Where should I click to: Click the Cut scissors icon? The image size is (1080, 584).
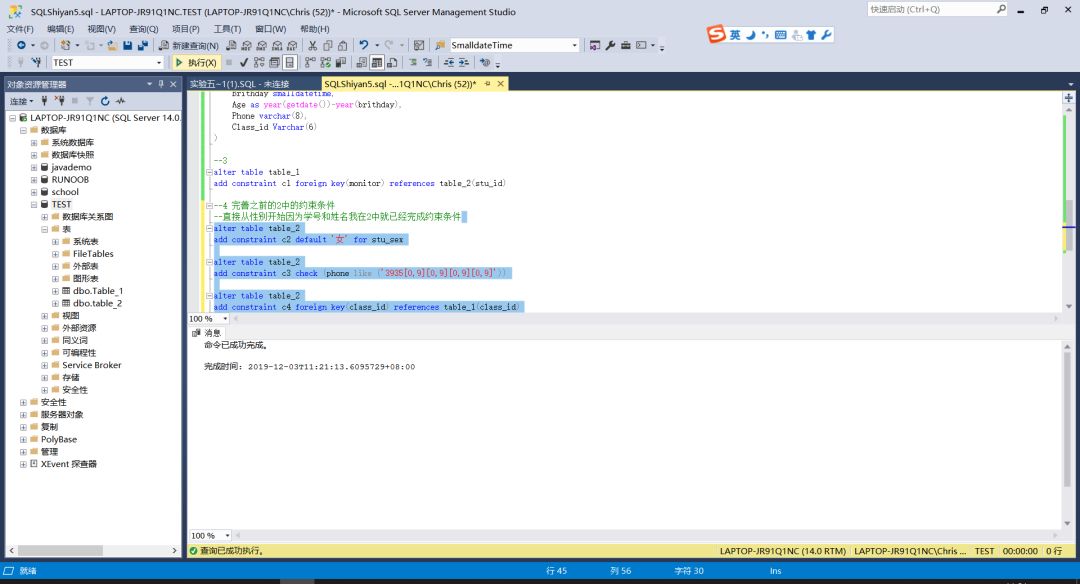(x=313, y=46)
